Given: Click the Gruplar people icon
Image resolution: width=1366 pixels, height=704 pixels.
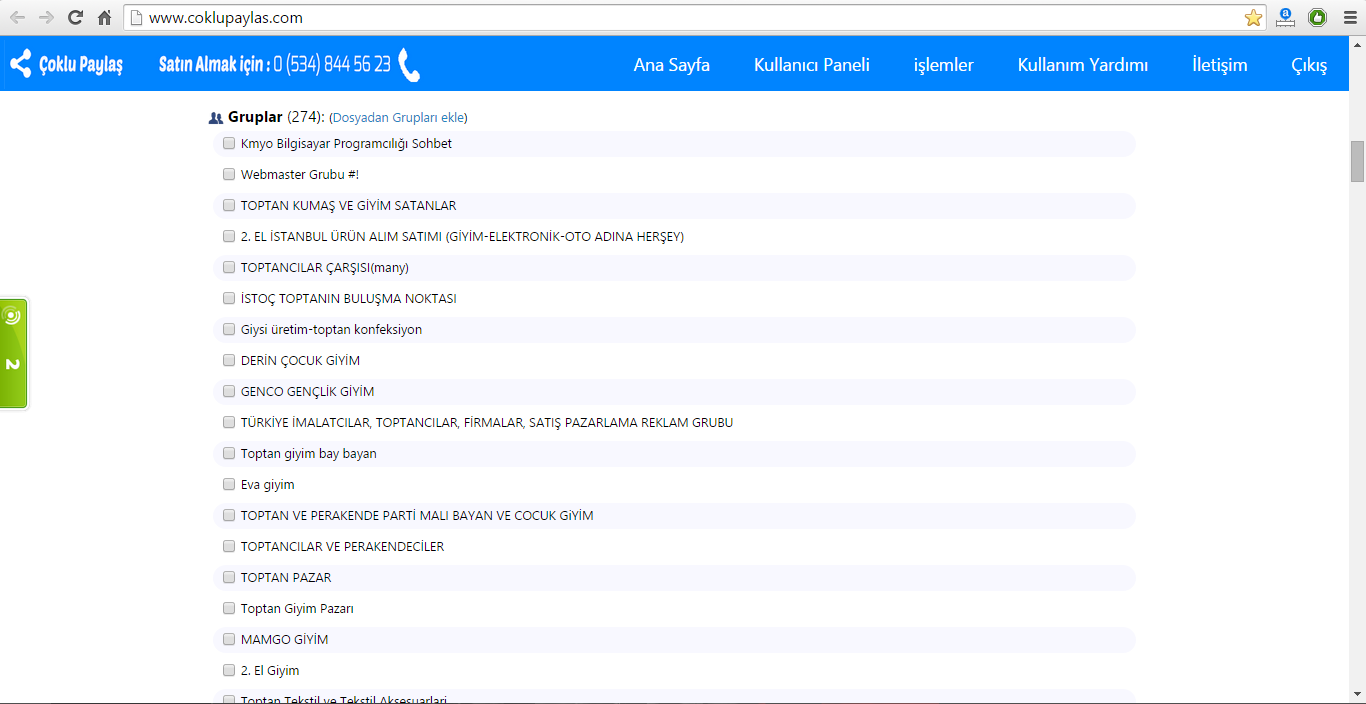Looking at the screenshot, I should tap(215, 118).
